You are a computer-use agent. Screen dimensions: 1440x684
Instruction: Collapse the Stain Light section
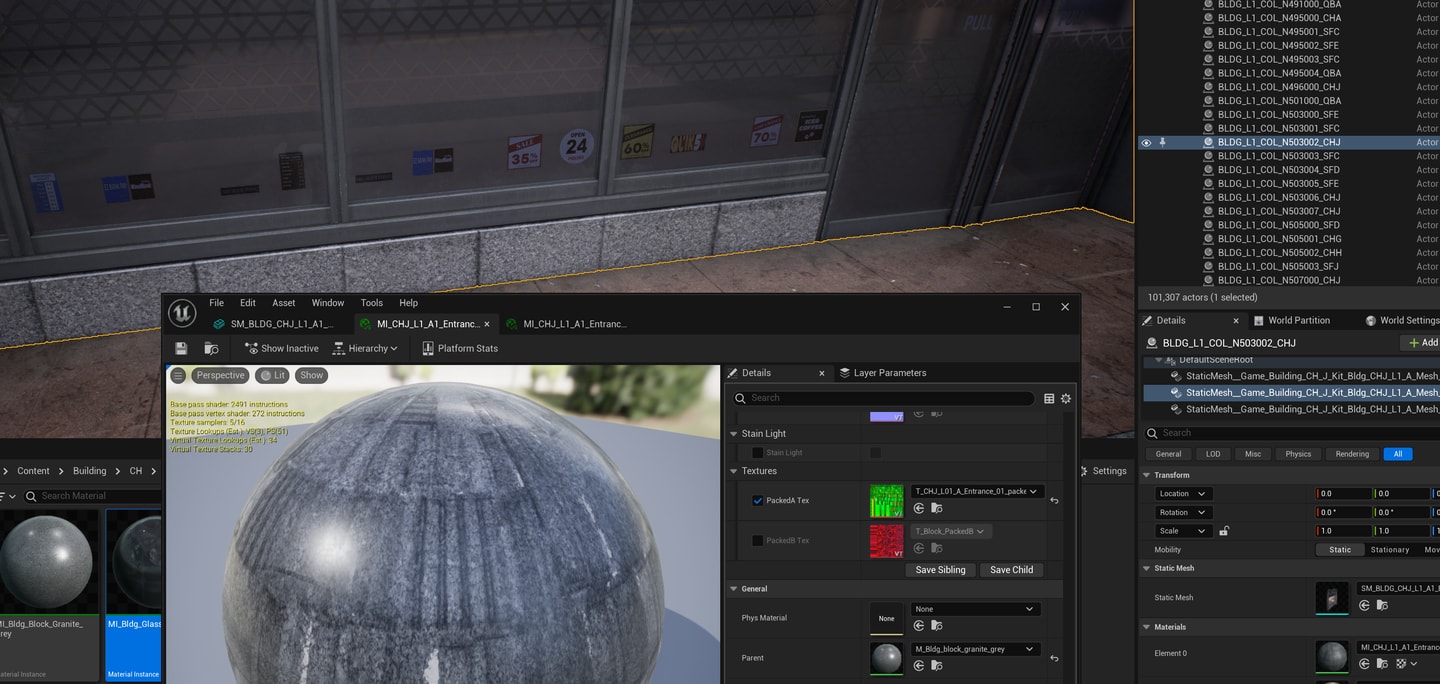point(734,434)
